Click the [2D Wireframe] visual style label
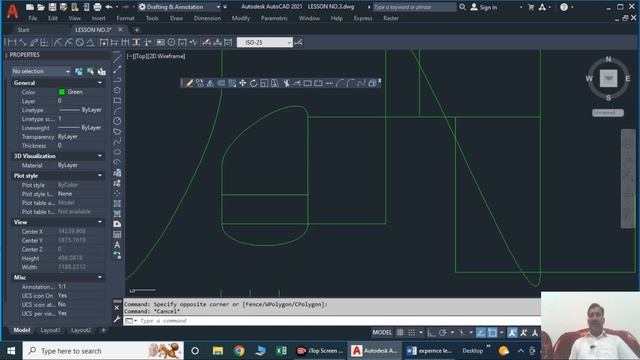Image resolution: width=640 pixels, height=360 pixels. (x=166, y=56)
